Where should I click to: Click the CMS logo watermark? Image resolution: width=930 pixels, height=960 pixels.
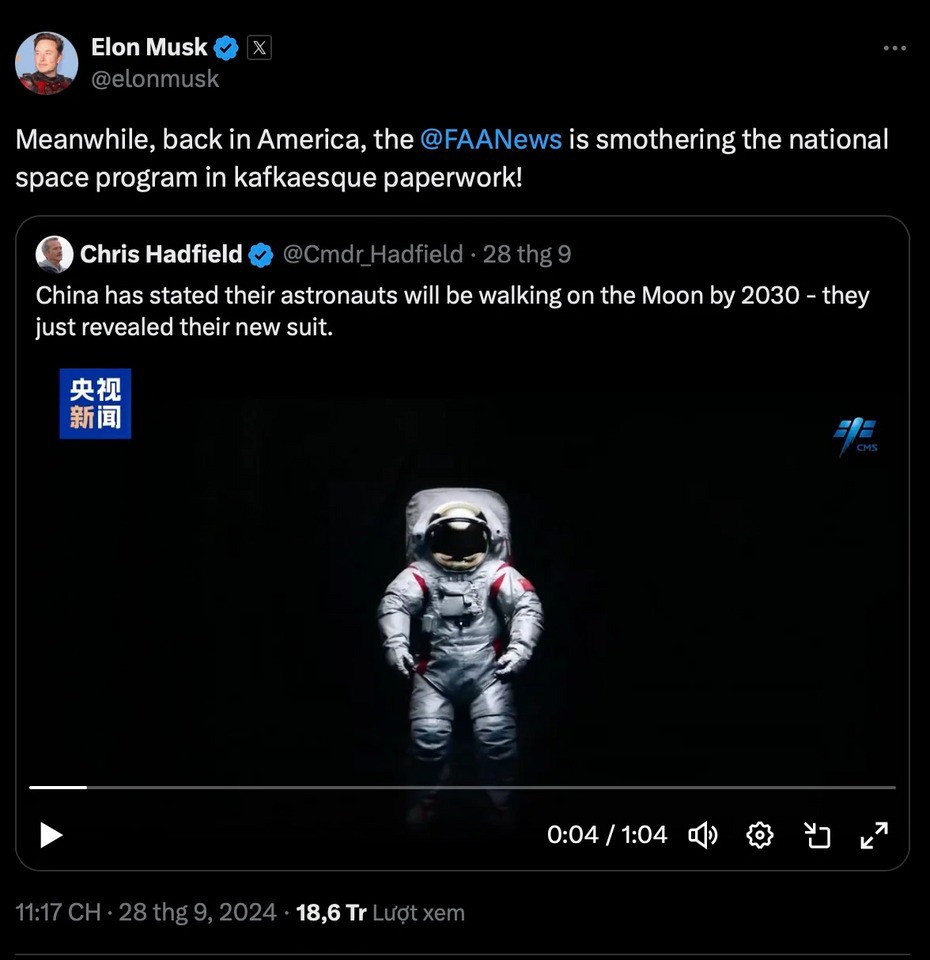click(x=856, y=436)
